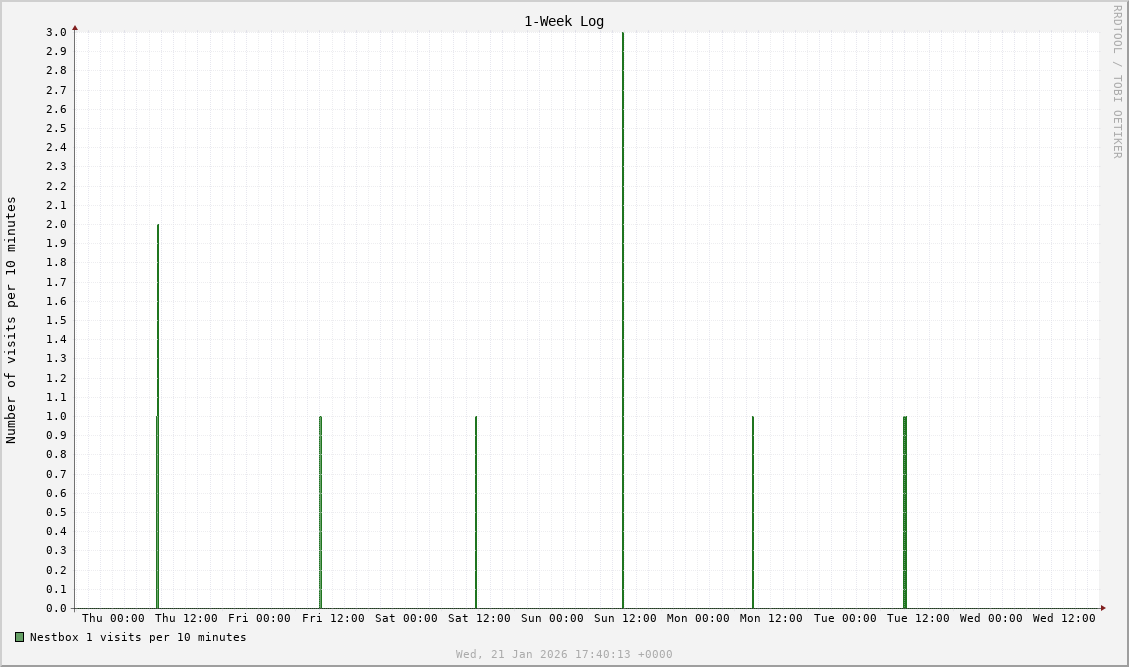1129x667 pixels.
Task: Click the red arrowhead at the x-axis end
Action: point(1103,608)
